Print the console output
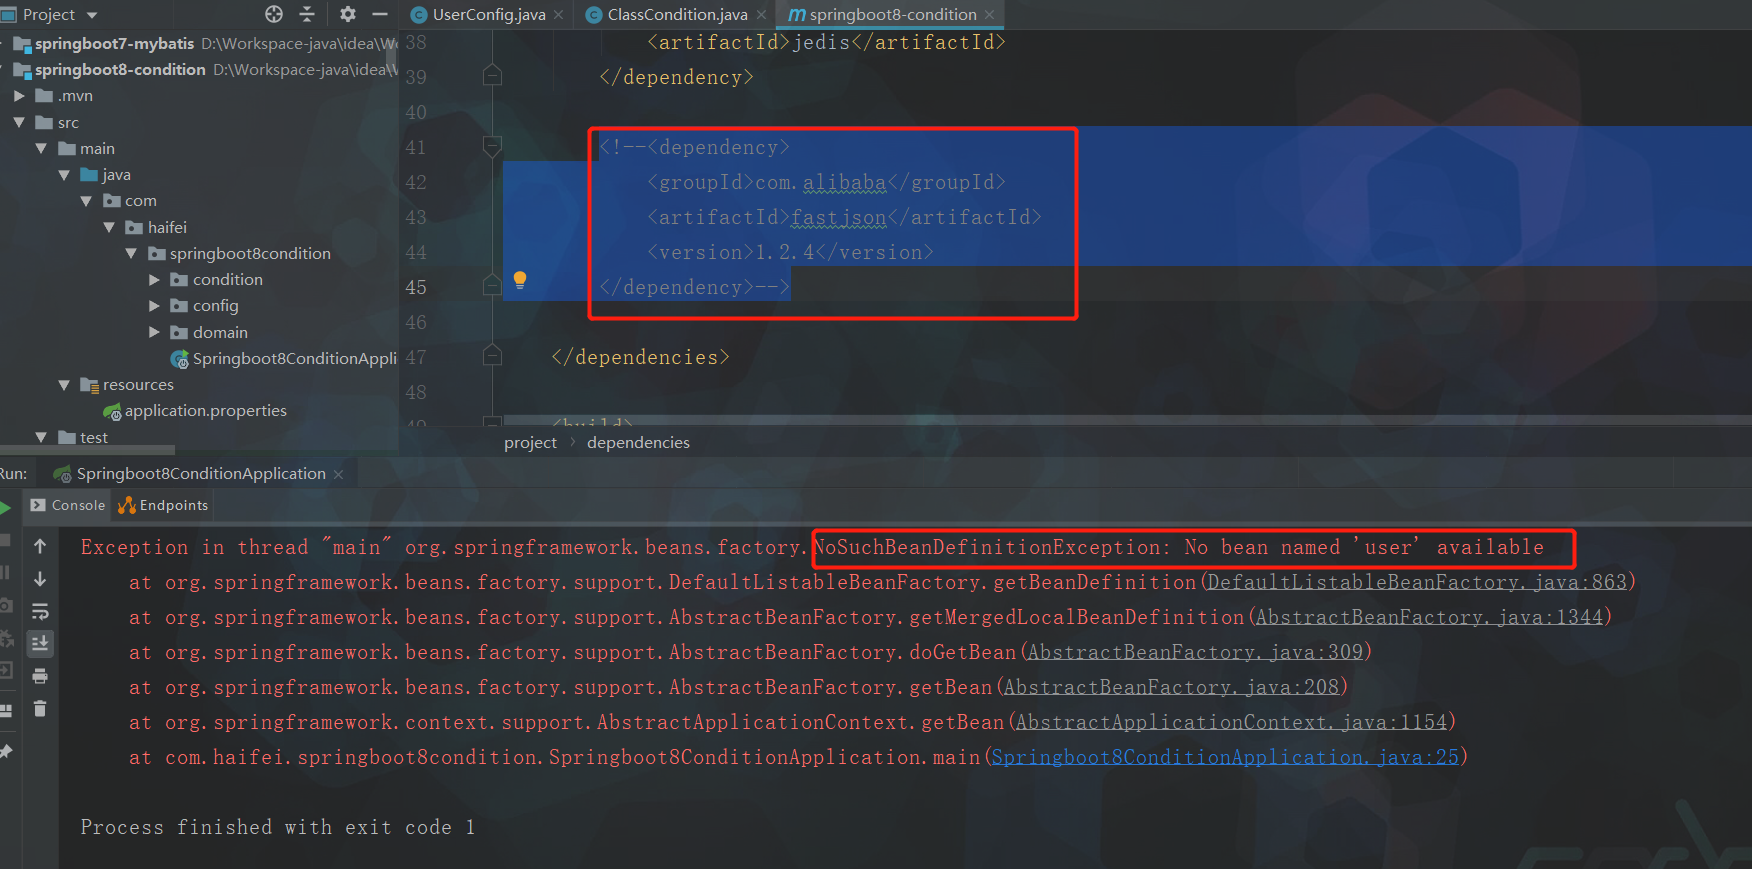Screen dimensions: 1752x869 [40, 676]
